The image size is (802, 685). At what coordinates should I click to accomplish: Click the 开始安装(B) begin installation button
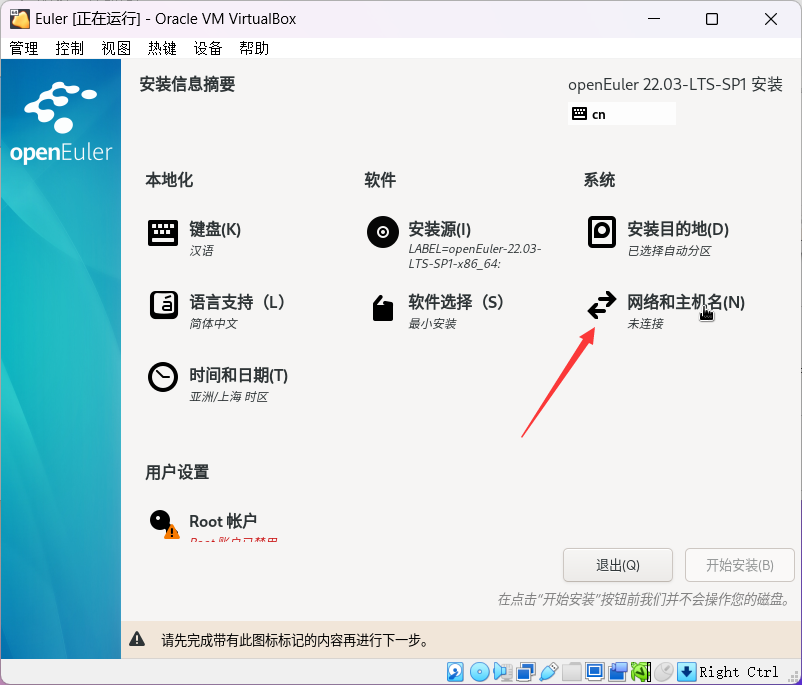pos(740,565)
